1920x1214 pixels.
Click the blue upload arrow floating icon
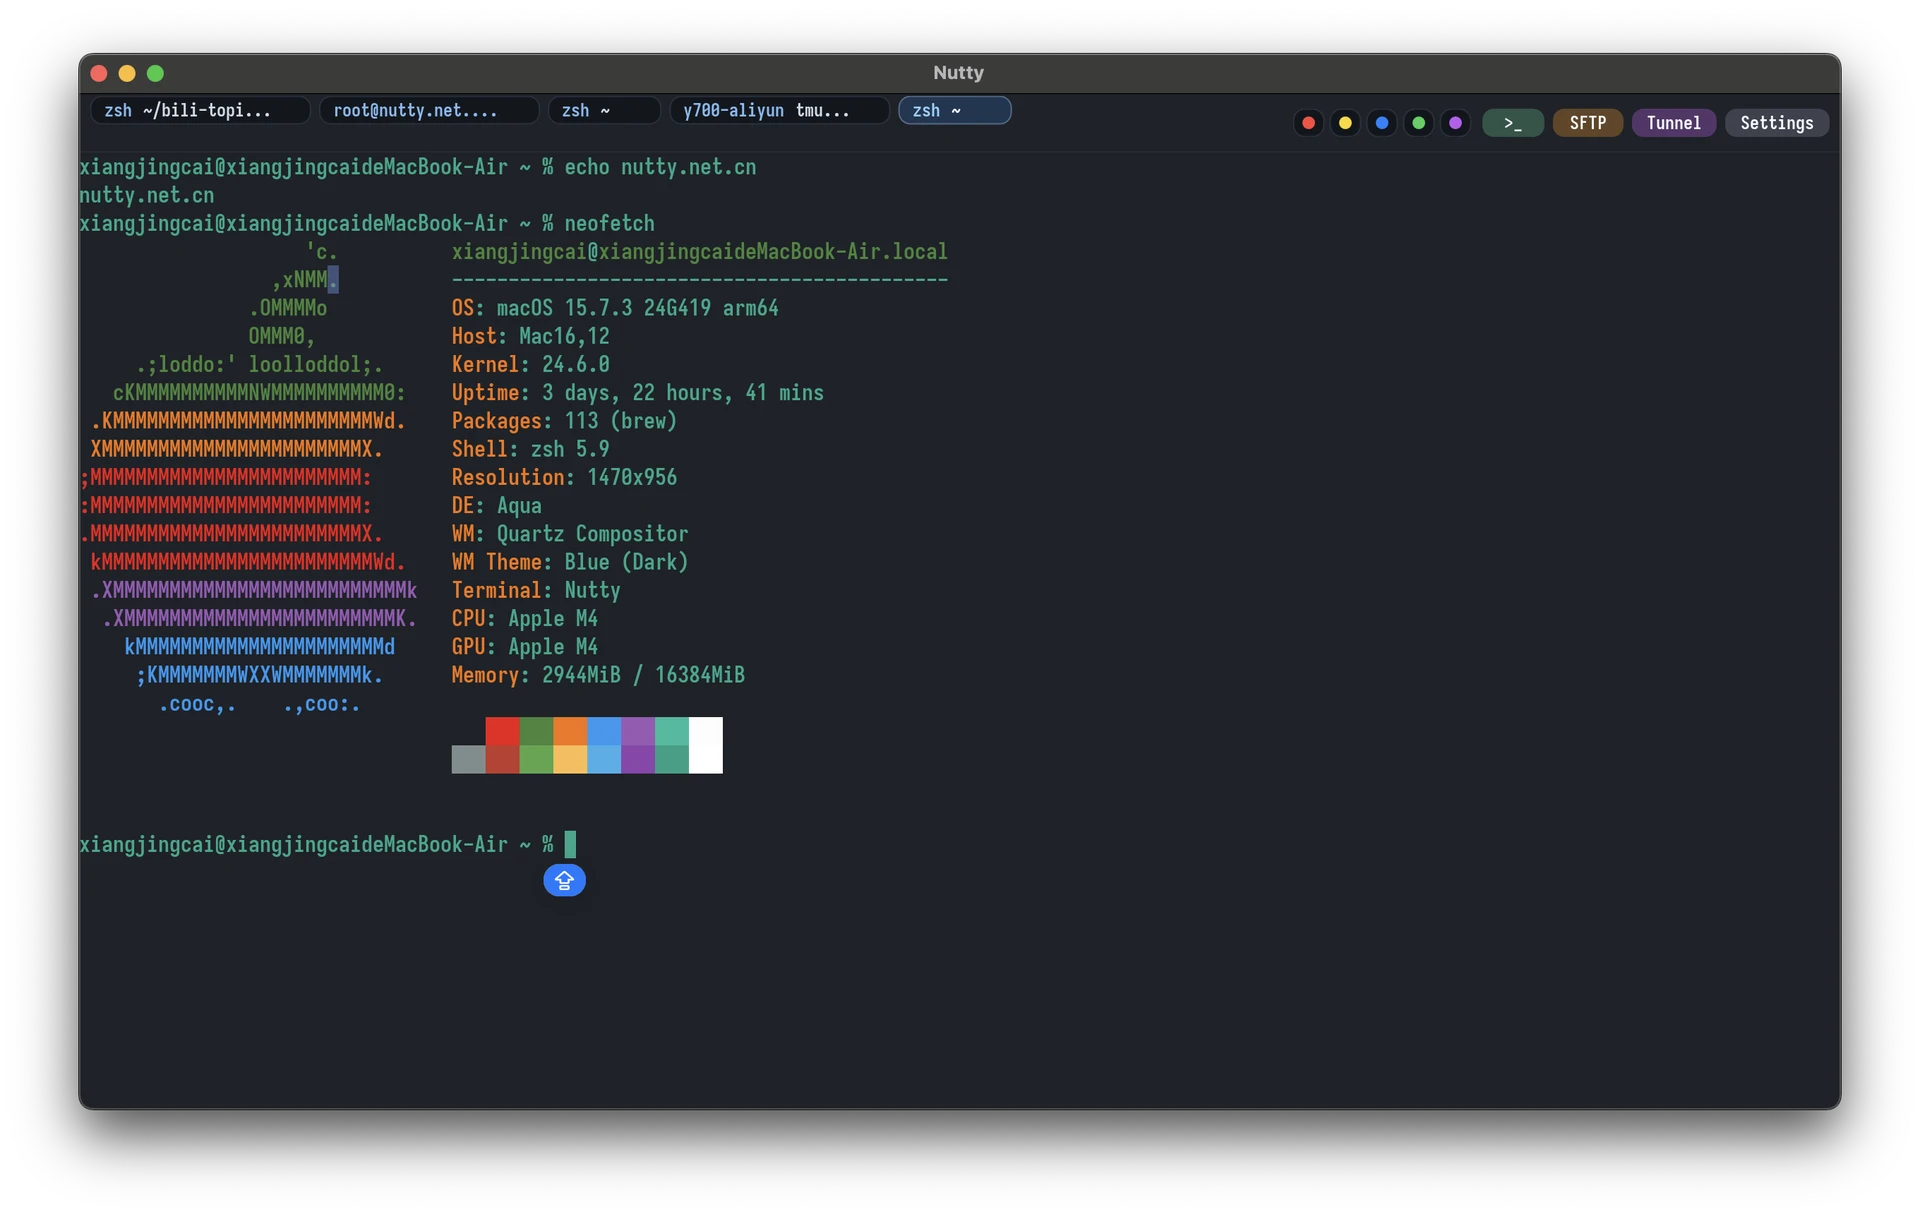(x=564, y=880)
